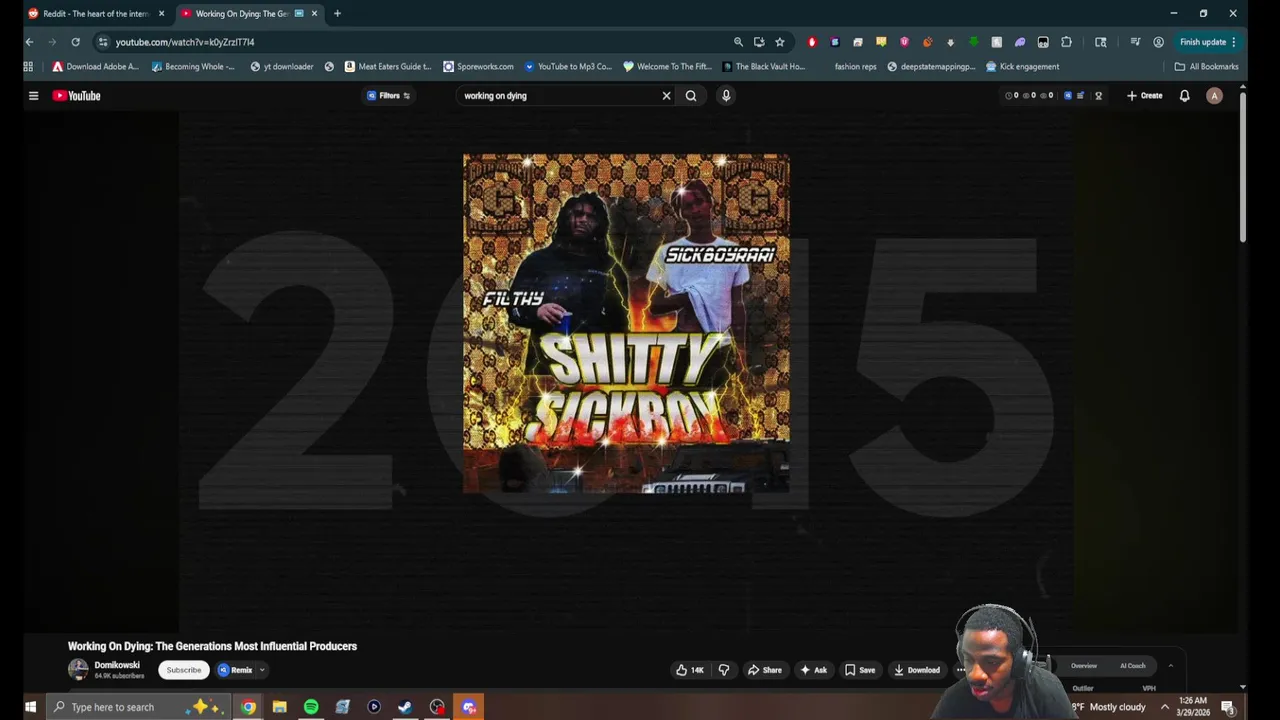This screenshot has width=1280, height=720.
Task: Open the account avatar menu
Action: pyautogui.click(x=1214, y=96)
